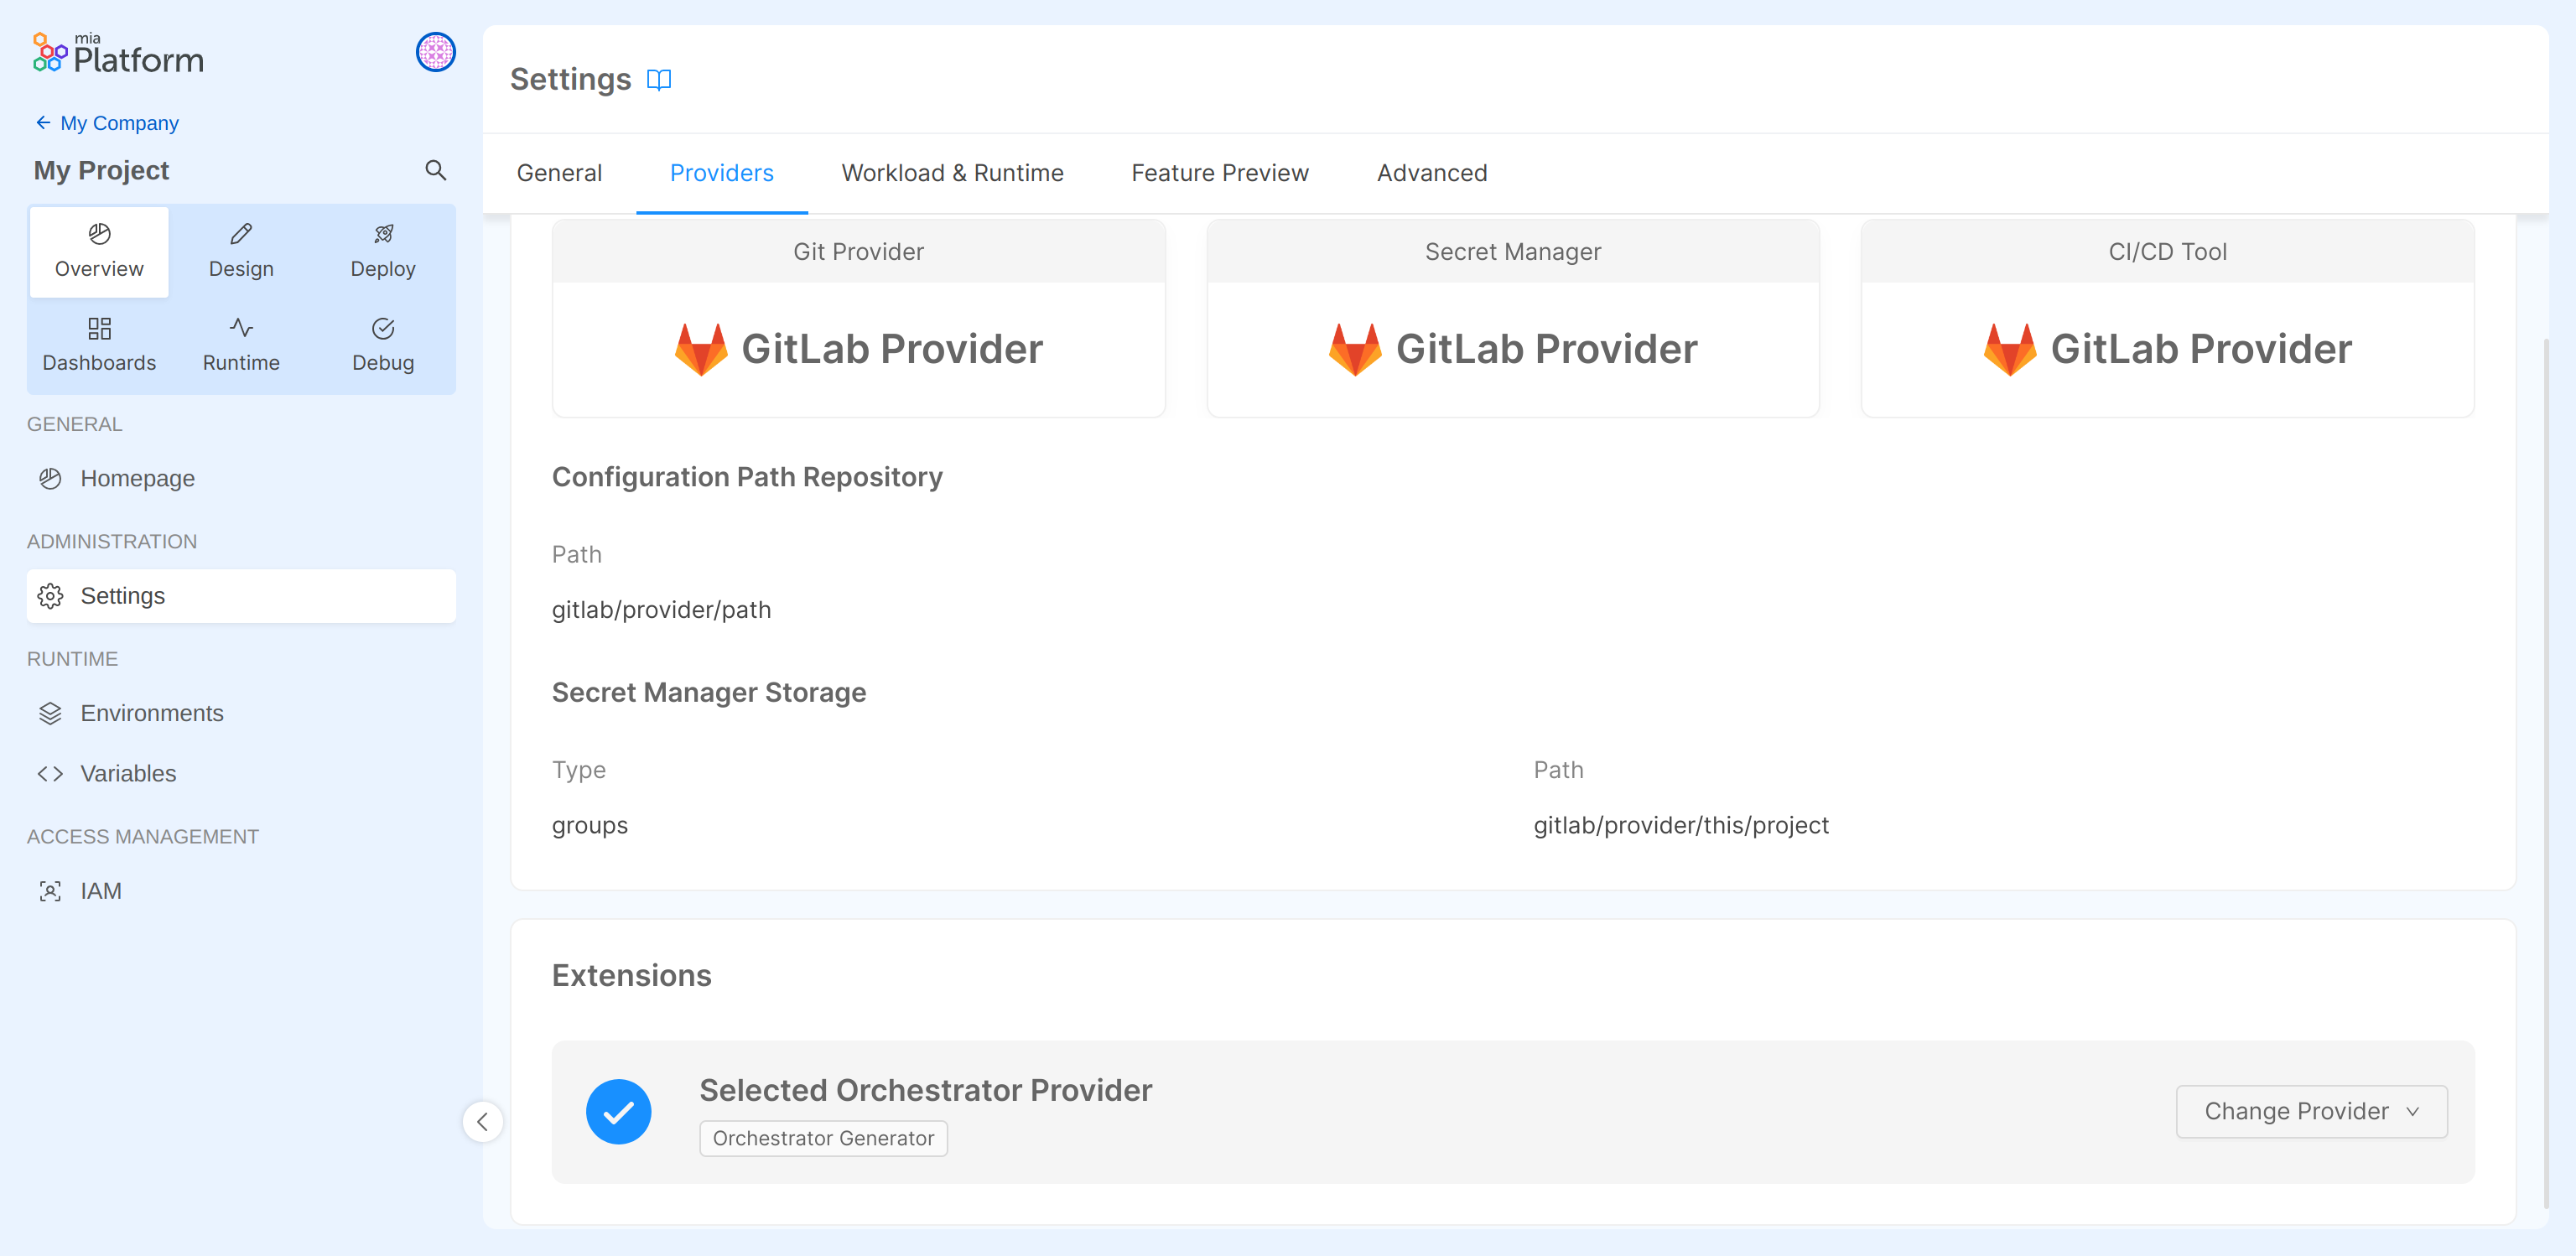Select the IAM access management icon
The height and width of the screenshot is (1256, 2576).
coord(50,890)
